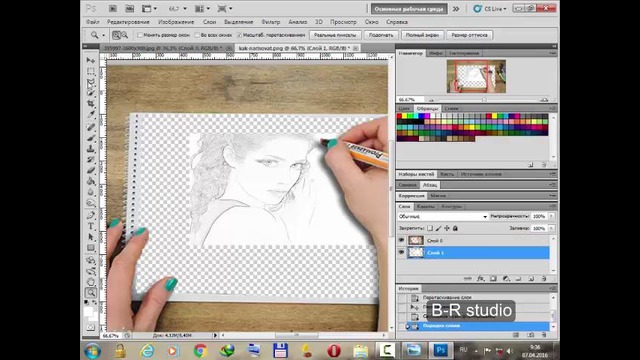
Task: Open the blend mode dropdown 'Обычные'
Action: pyautogui.click(x=442, y=216)
